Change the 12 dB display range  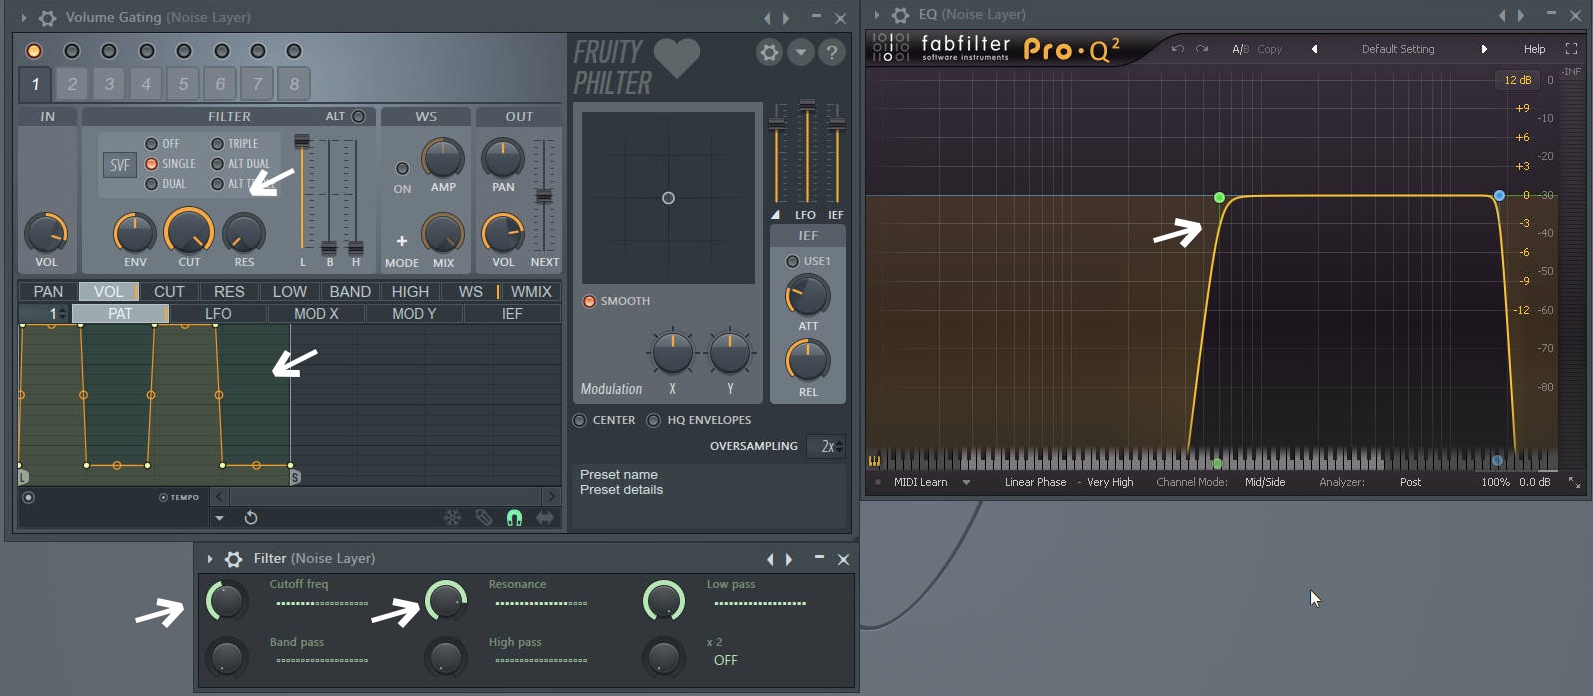(x=1517, y=80)
